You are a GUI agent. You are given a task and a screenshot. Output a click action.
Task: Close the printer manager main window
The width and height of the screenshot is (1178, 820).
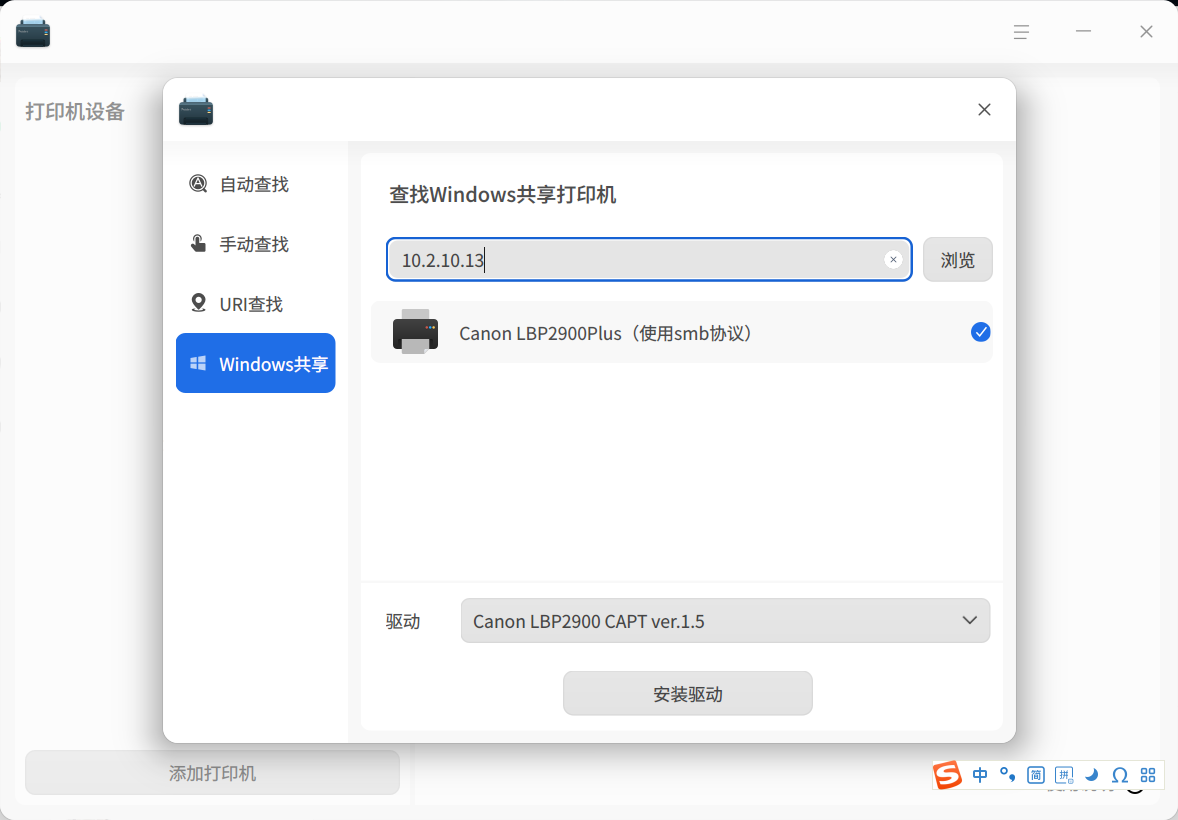pyautogui.click(x=1146, y=32)
